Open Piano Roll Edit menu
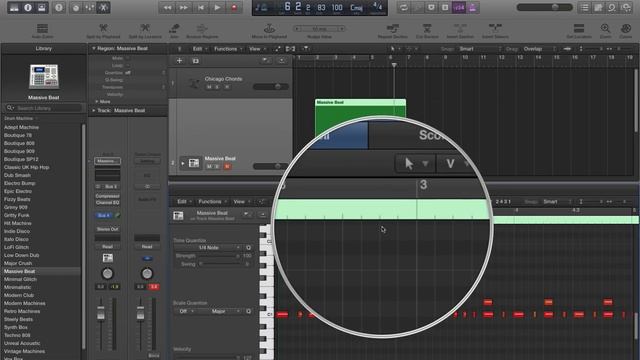This screenshot has width=640, height=360. click(184, 202)
